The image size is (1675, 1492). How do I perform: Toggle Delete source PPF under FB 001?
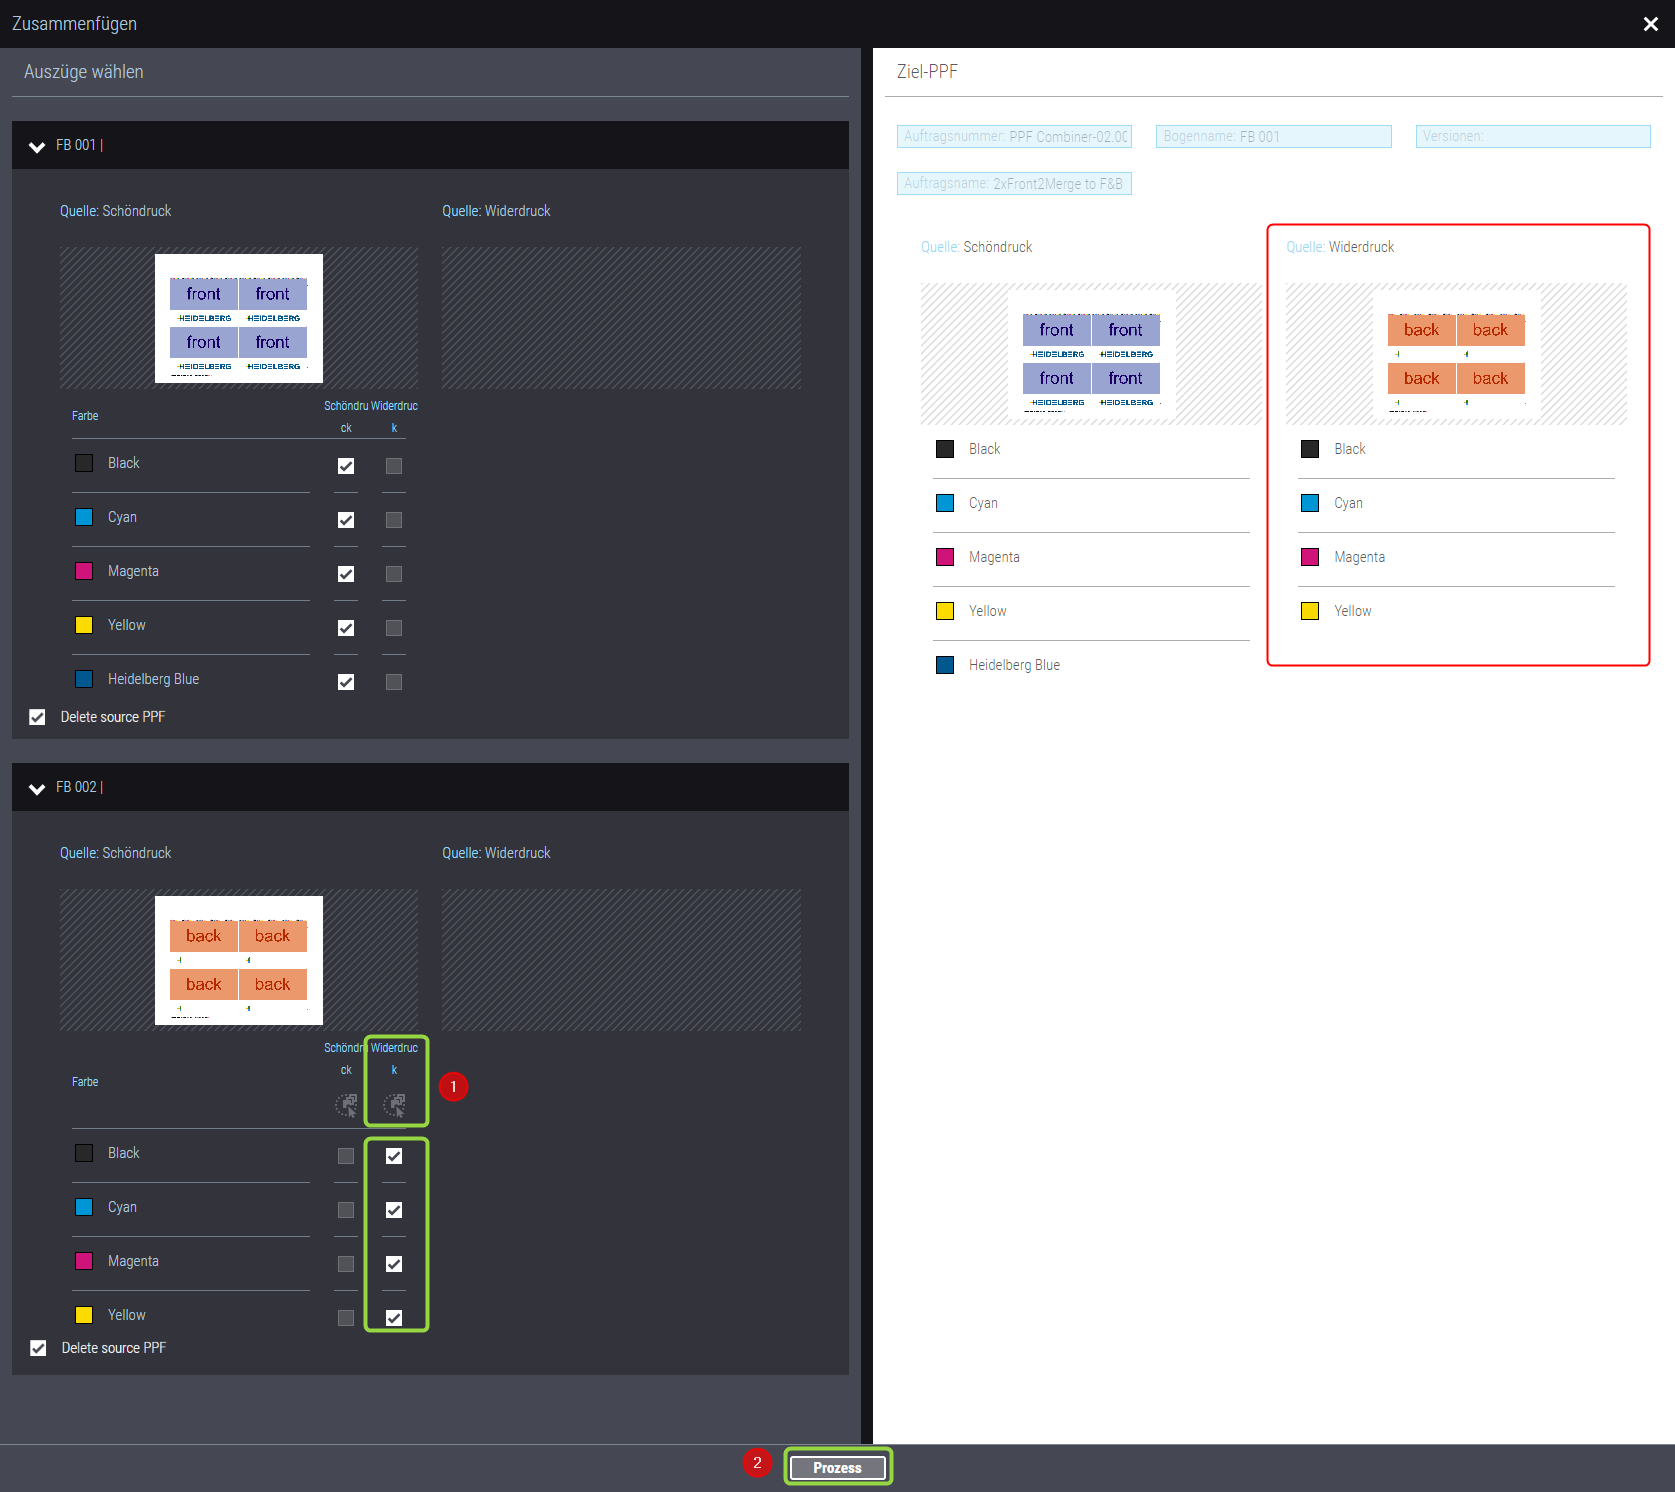(38, 717)
